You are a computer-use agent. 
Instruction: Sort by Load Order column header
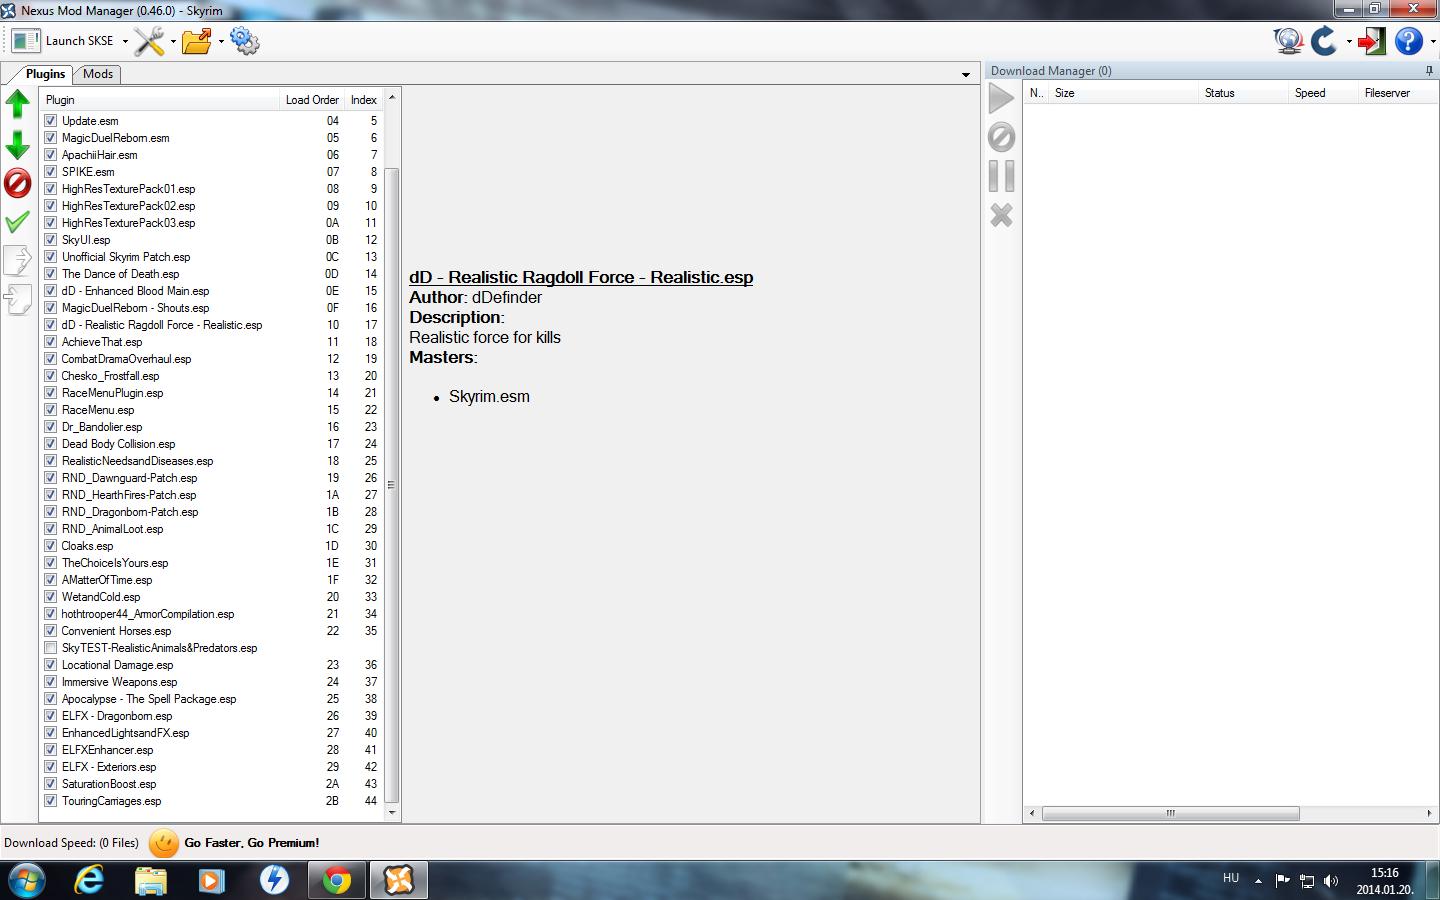point(312,100)
